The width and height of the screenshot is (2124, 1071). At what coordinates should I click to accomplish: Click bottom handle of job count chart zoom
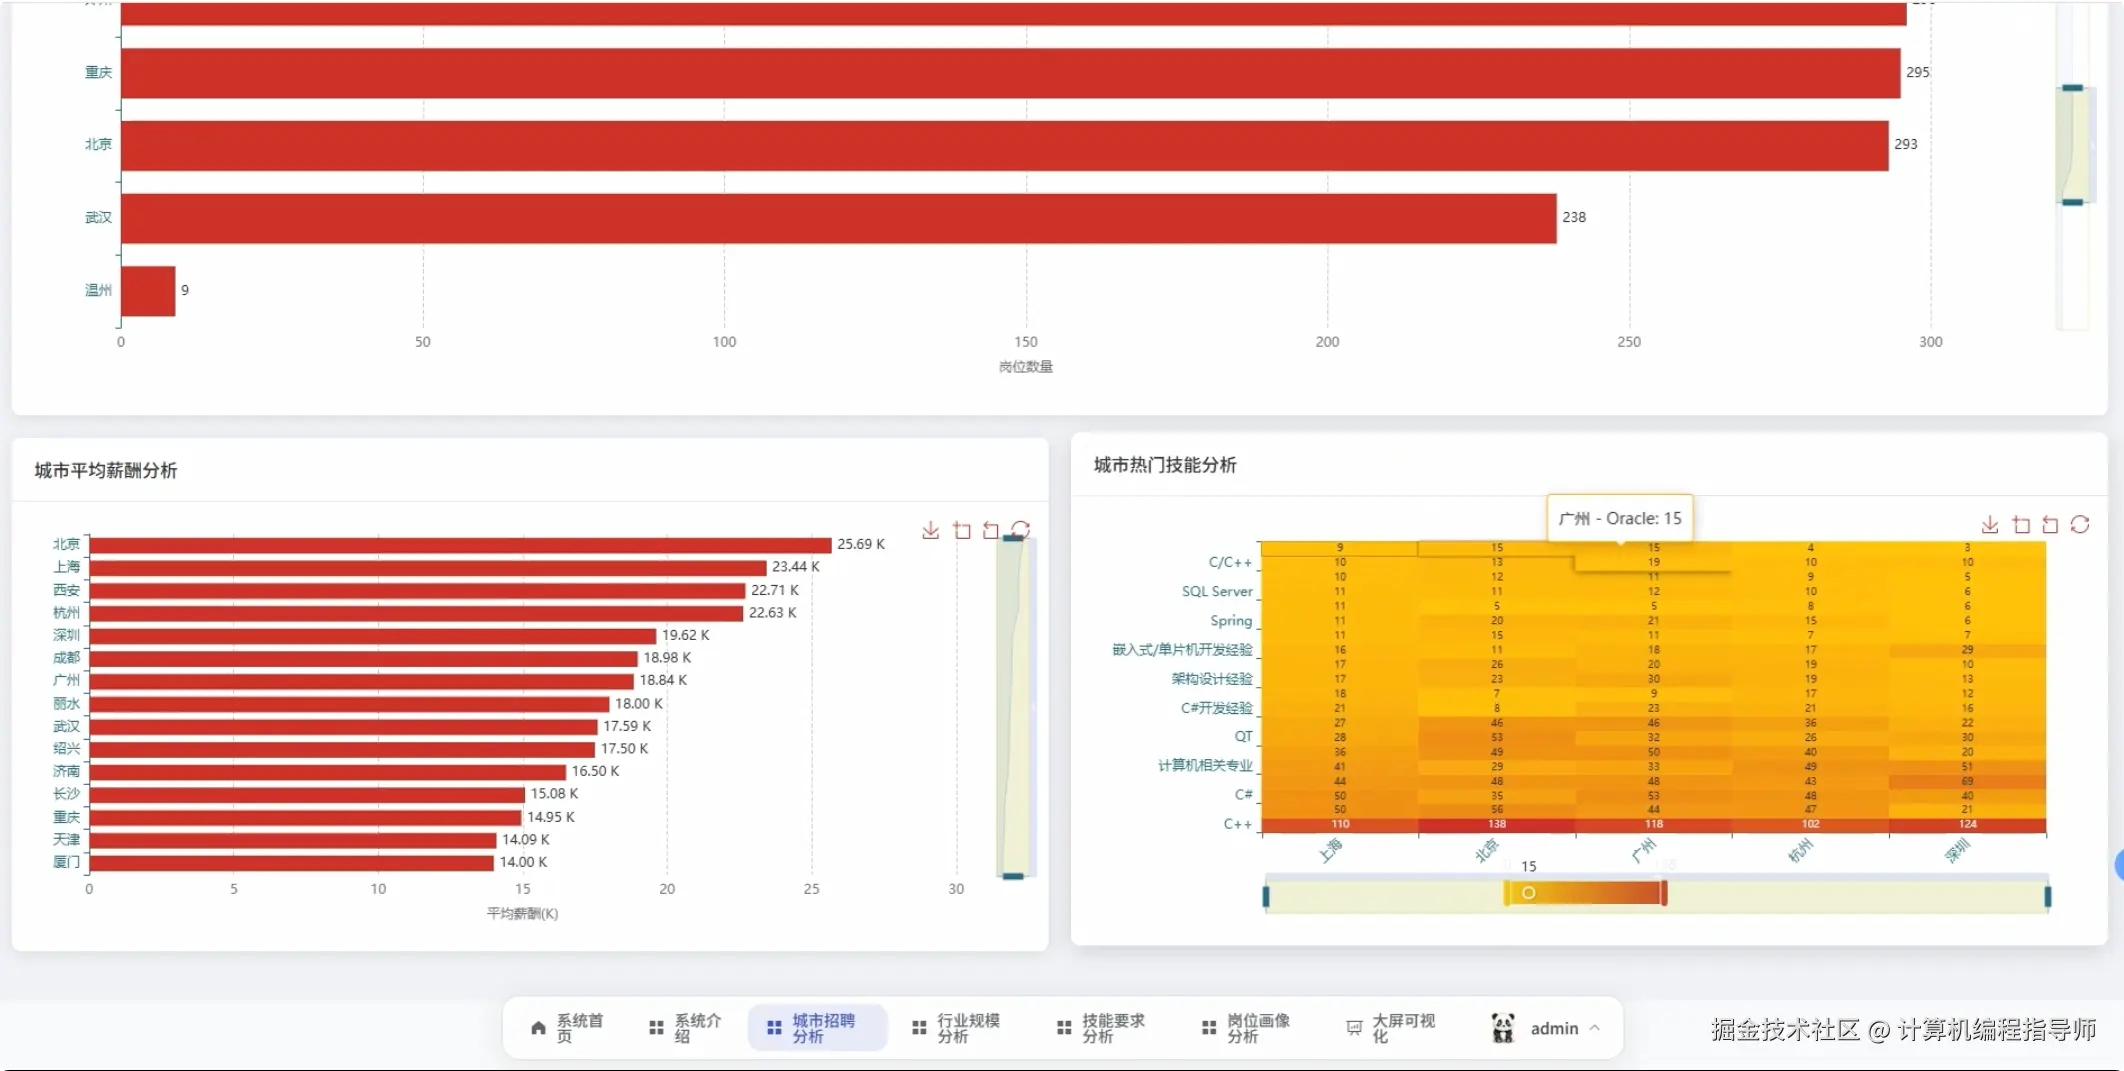(x=2073, y=202)
